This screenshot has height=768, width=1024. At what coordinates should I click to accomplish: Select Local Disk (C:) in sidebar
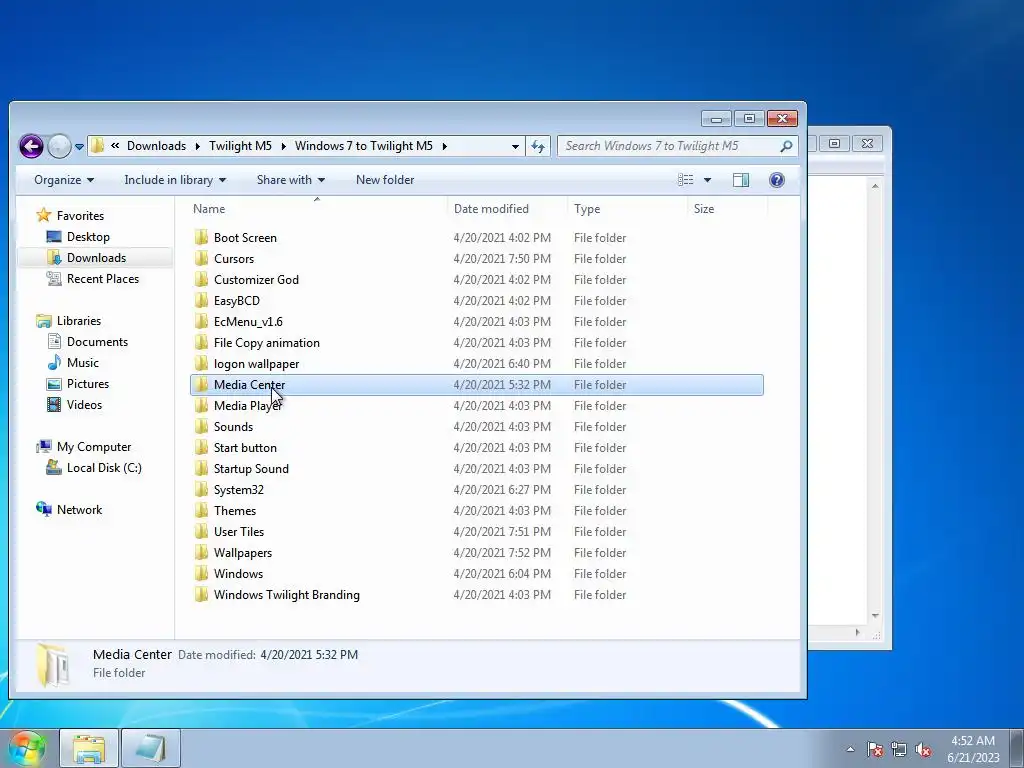coord(104,468)
